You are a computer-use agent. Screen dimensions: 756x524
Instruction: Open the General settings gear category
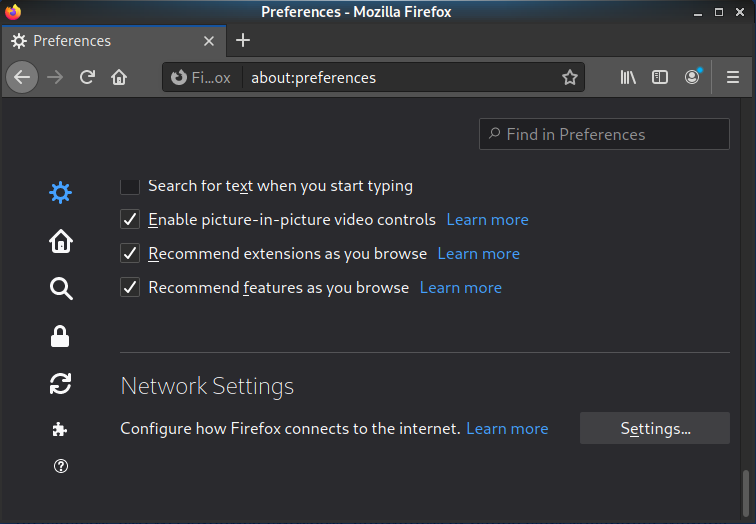[x=61, y=193]
